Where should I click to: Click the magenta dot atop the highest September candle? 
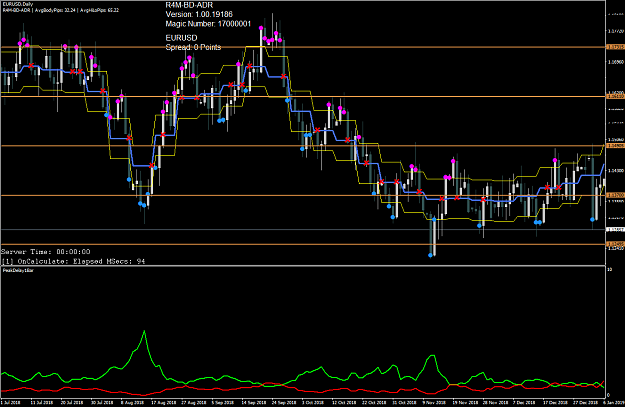point(261,28)
